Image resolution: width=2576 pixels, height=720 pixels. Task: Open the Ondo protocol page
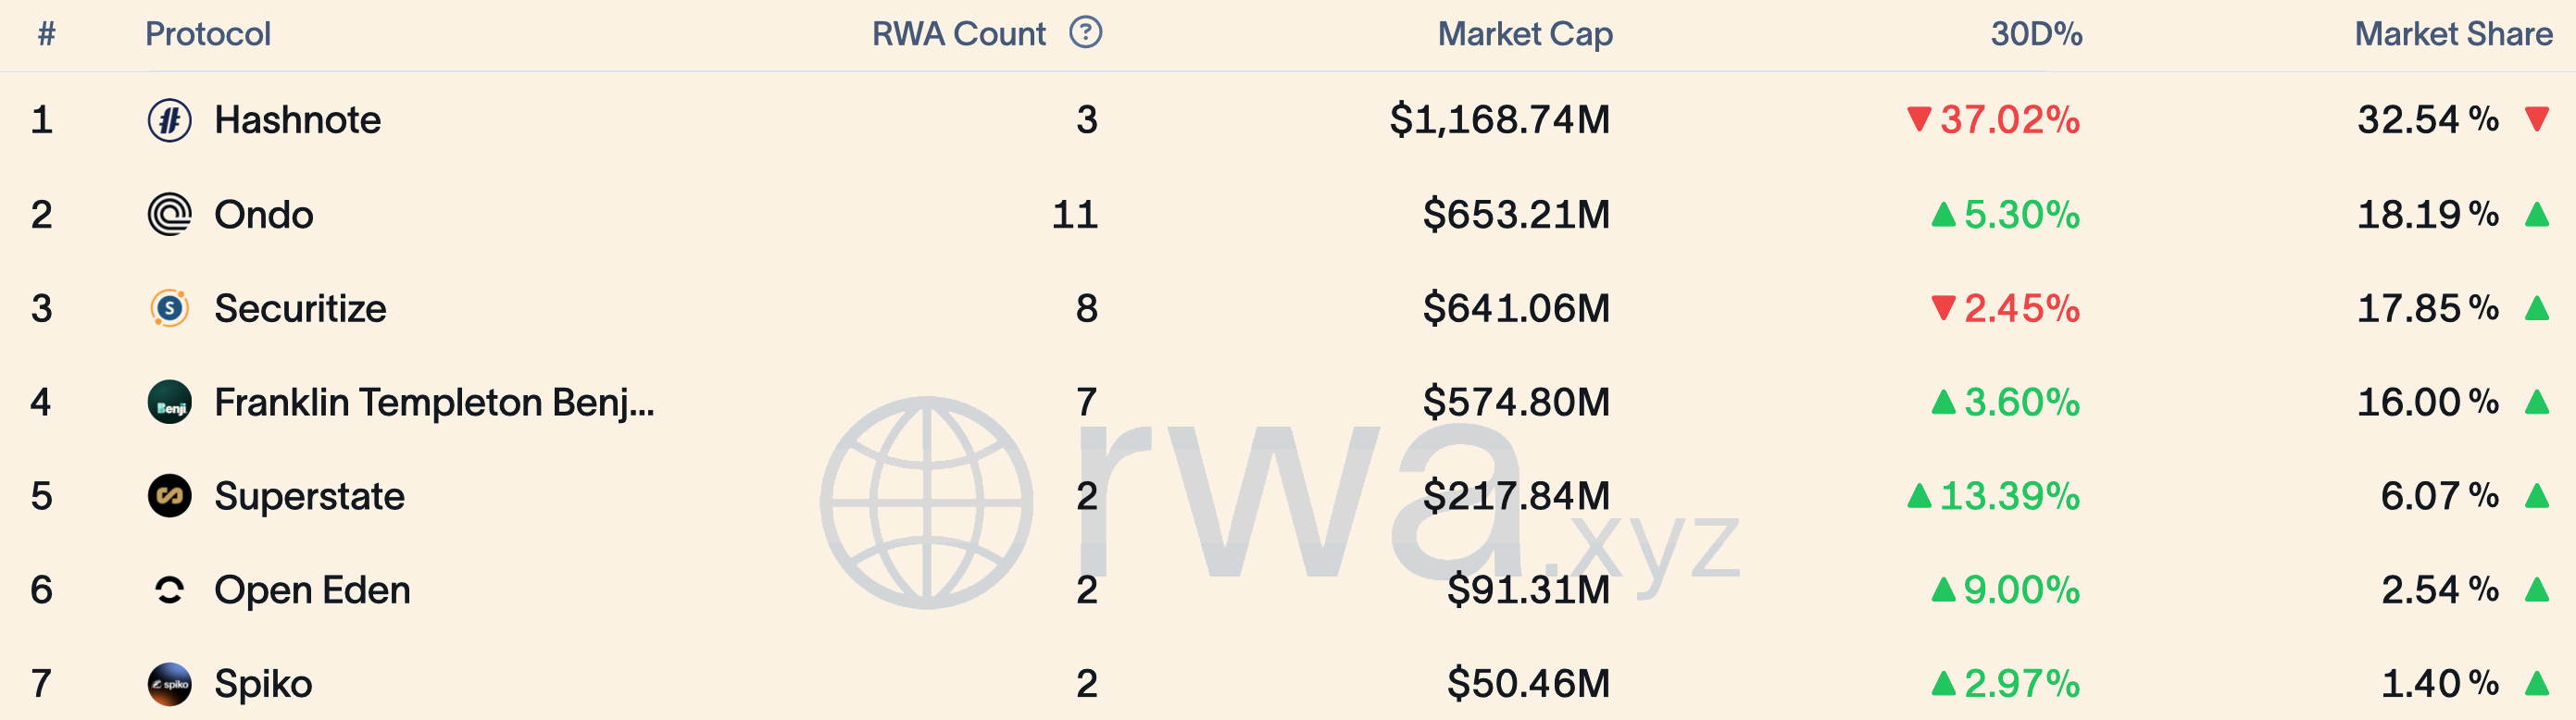[264, 214]
